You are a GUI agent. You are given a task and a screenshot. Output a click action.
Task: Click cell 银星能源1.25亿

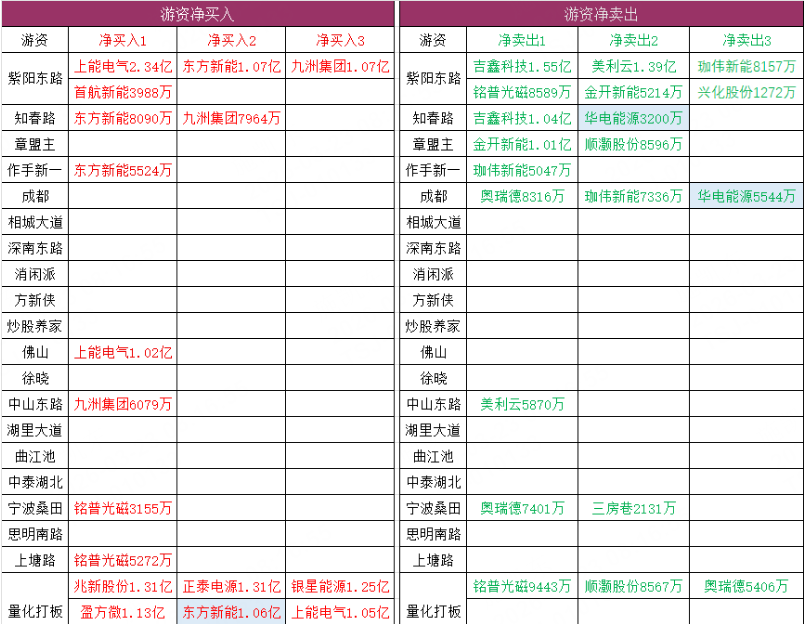click(340, 586)
